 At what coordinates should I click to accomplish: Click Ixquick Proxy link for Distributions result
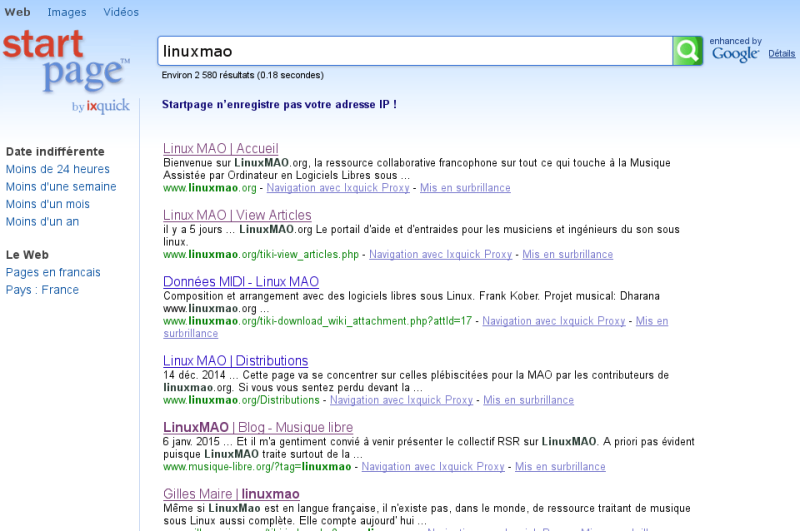point(401,400)
